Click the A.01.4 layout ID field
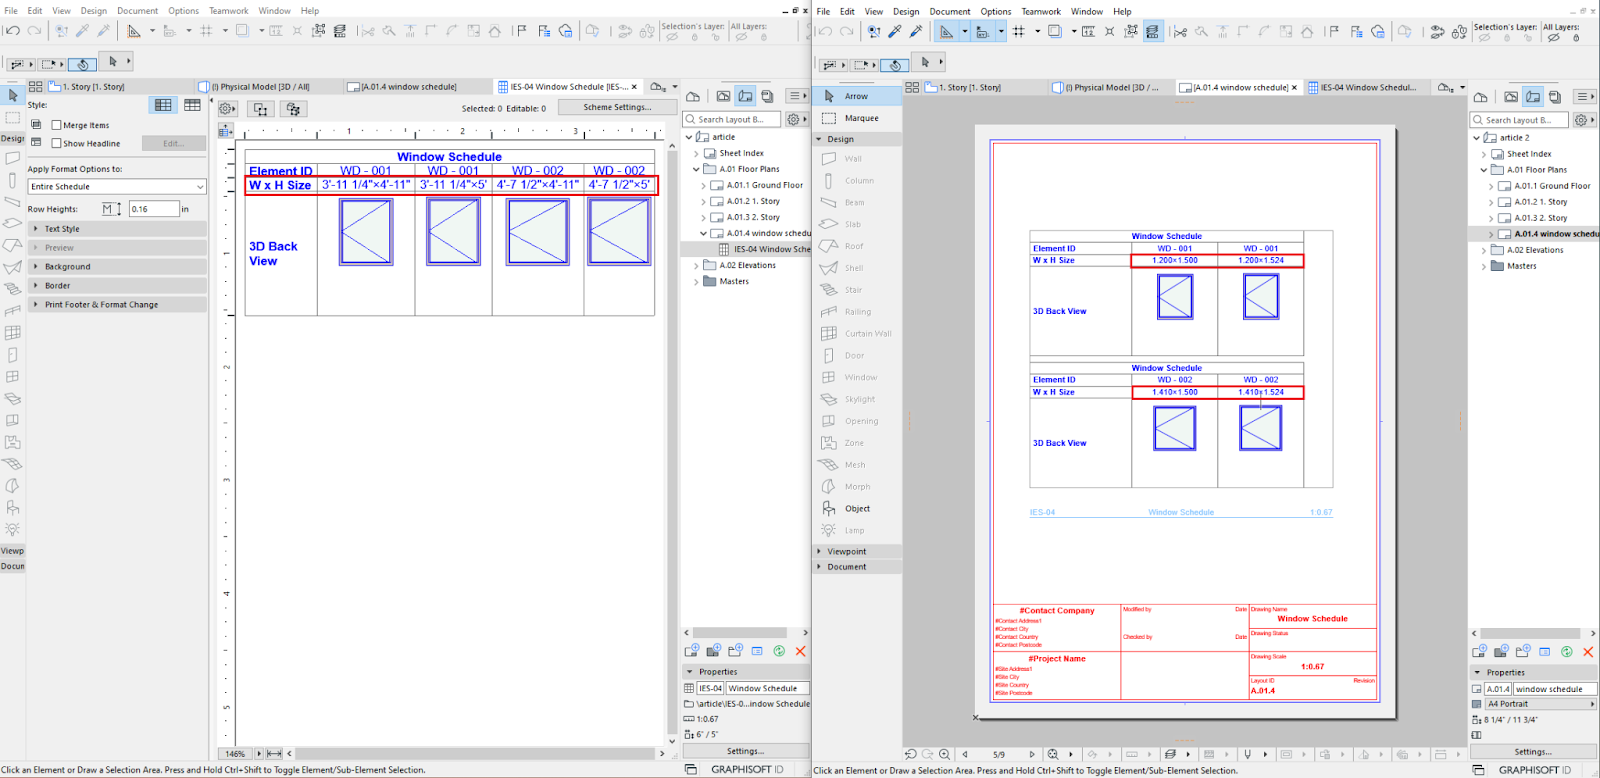 click(x=1497, y=689)
